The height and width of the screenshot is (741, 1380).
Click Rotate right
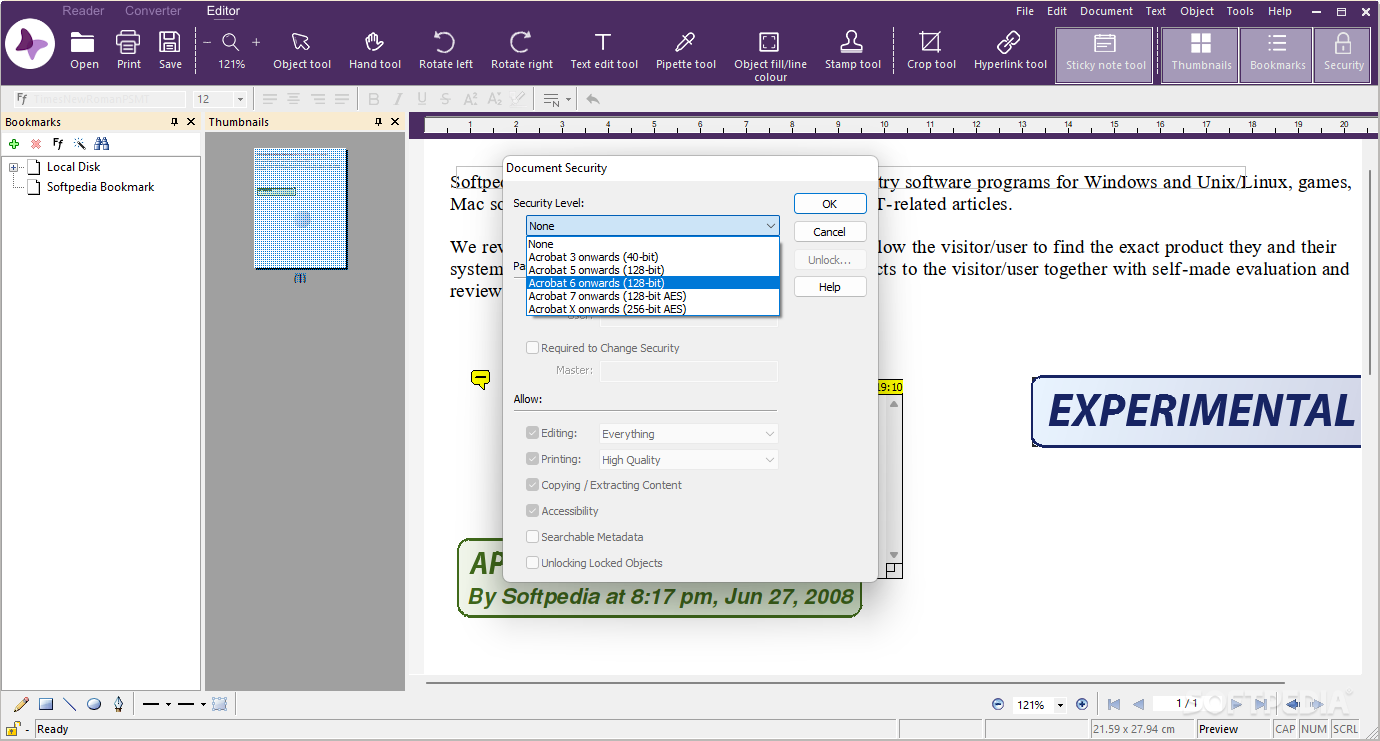pos(521,51)
